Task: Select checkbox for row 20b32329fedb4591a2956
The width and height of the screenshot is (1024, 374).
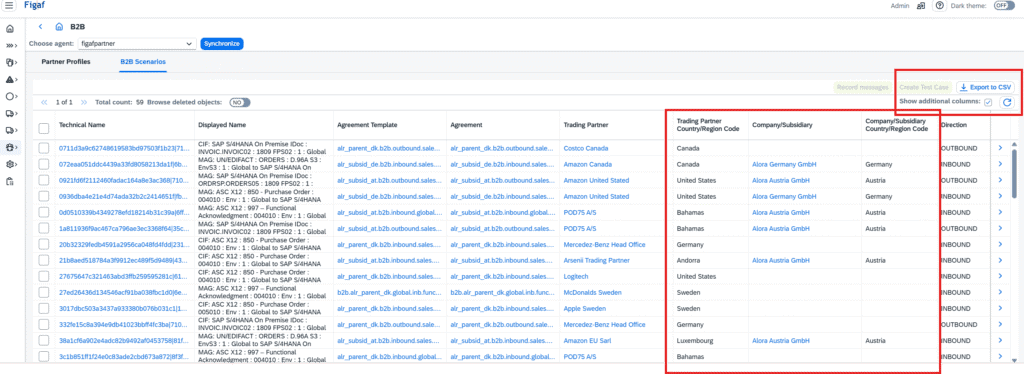Action: [44, 244]
